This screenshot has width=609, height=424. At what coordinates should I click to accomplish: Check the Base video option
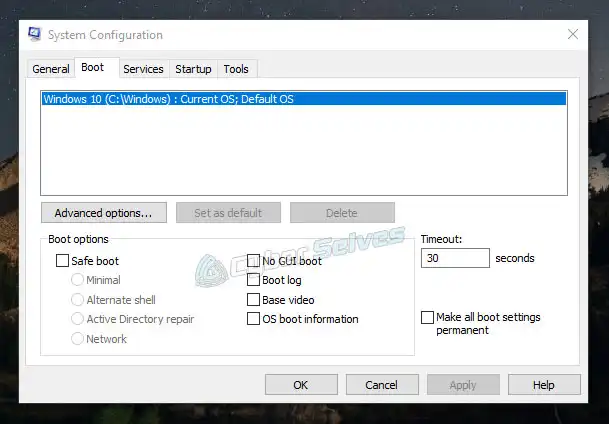click(253, 299)
